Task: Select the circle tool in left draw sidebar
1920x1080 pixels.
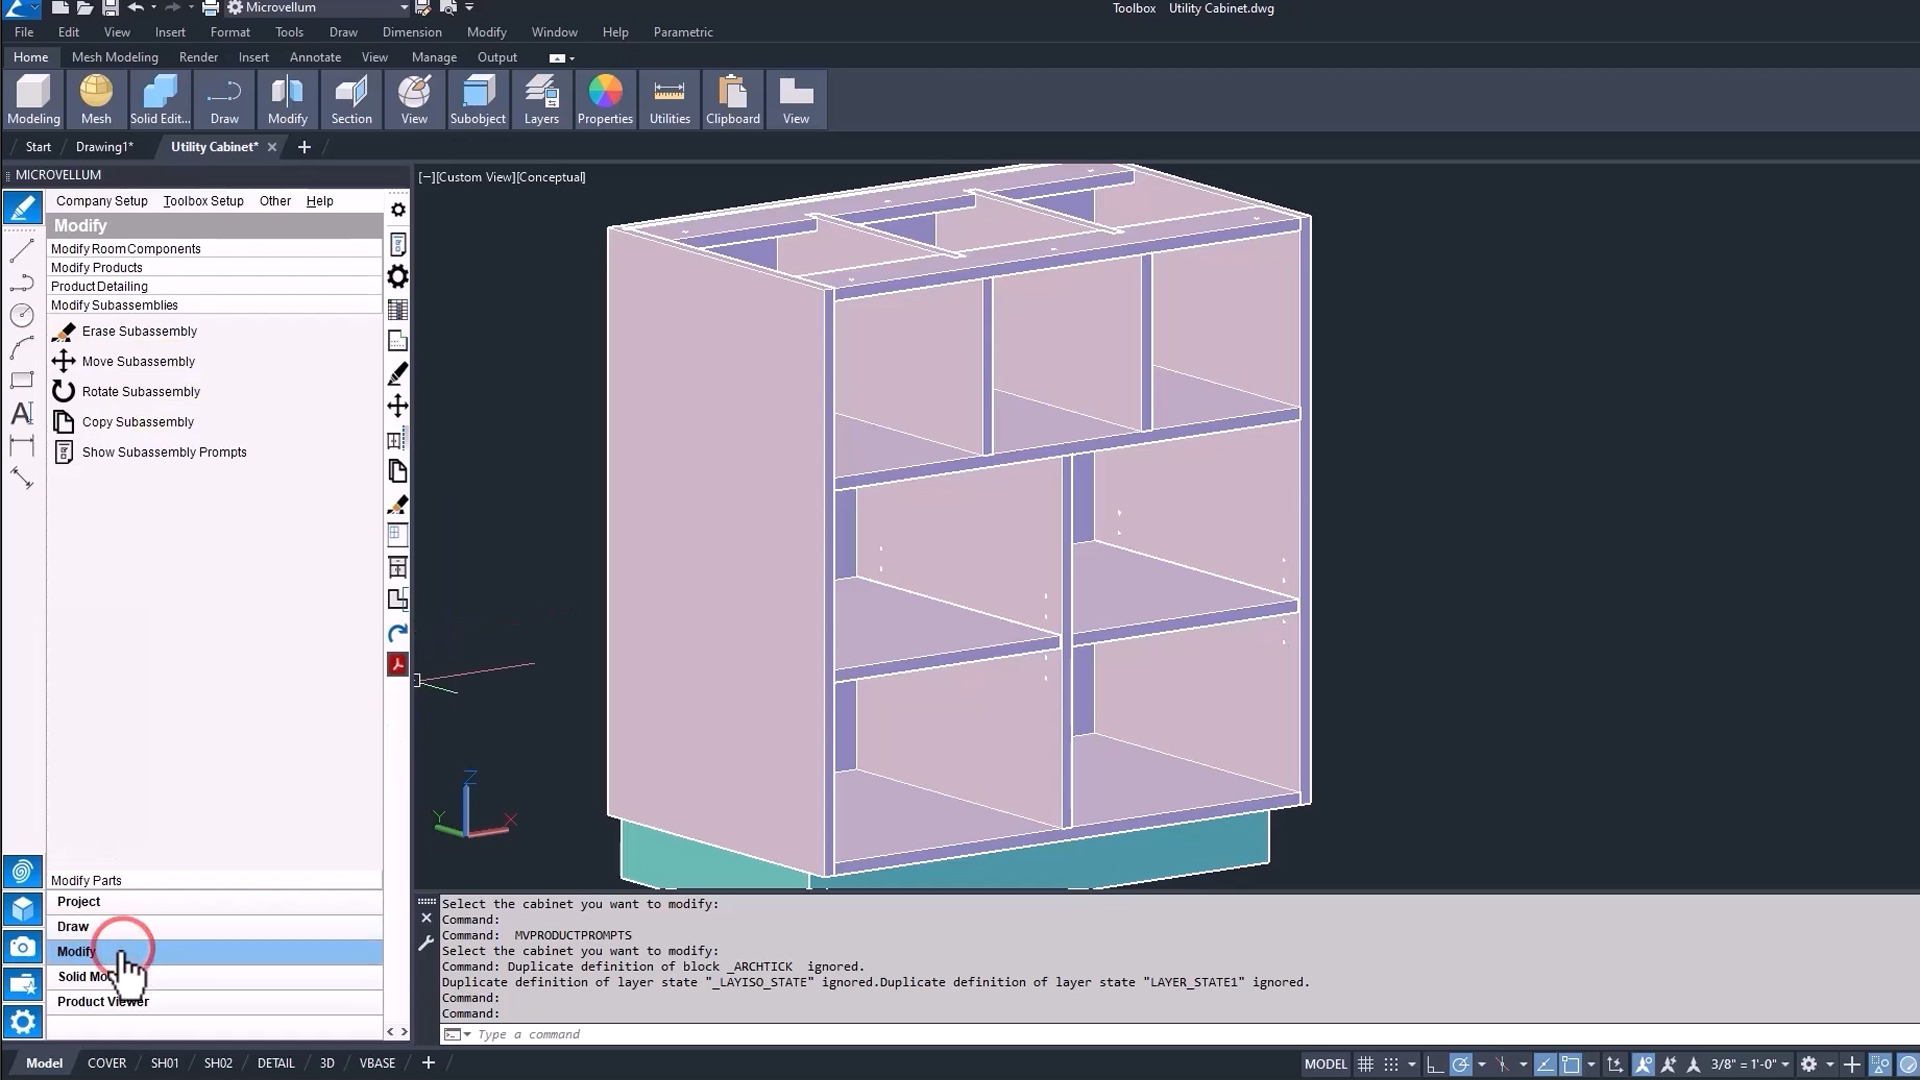Action: [x=22, y=315]
